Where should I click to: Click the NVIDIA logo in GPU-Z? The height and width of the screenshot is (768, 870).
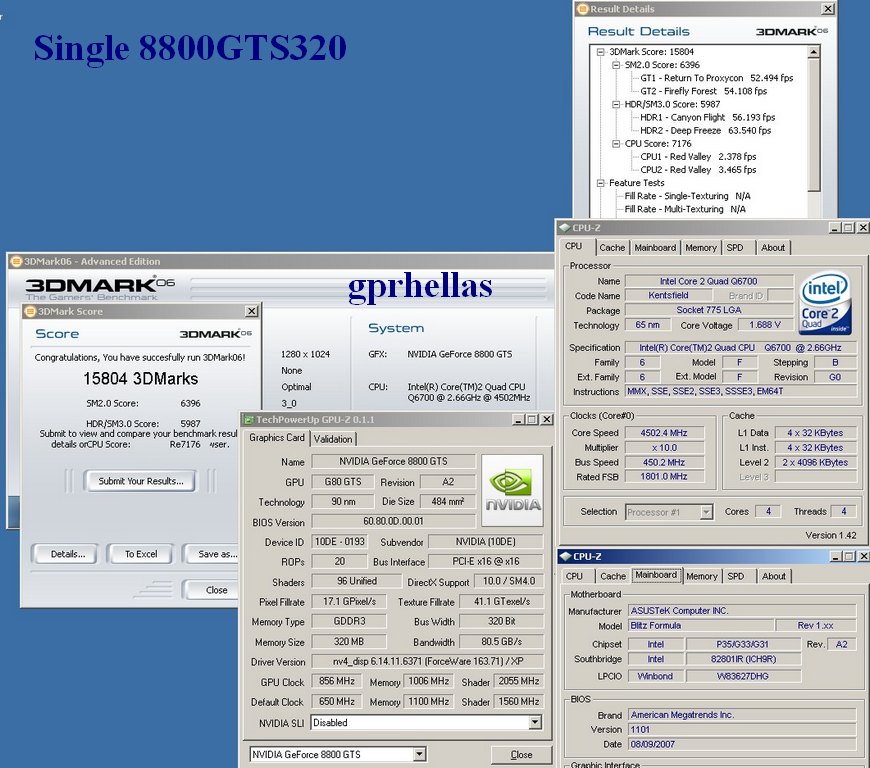tap(512, 490)
